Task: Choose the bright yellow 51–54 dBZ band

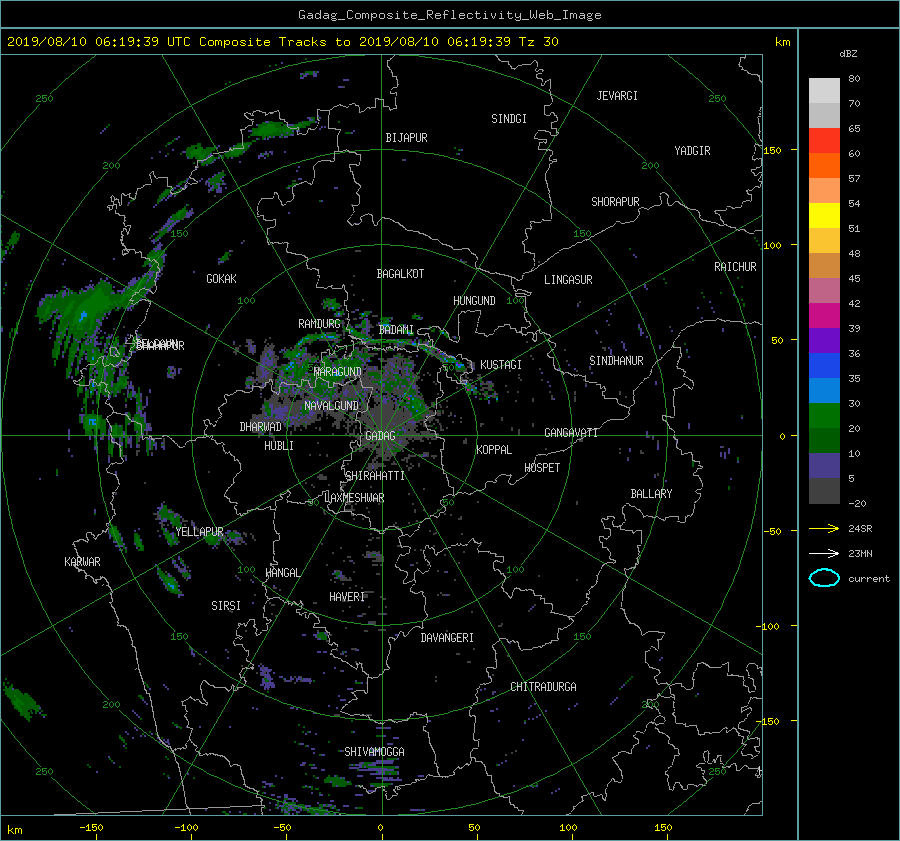Action: [x=824, y=215]
